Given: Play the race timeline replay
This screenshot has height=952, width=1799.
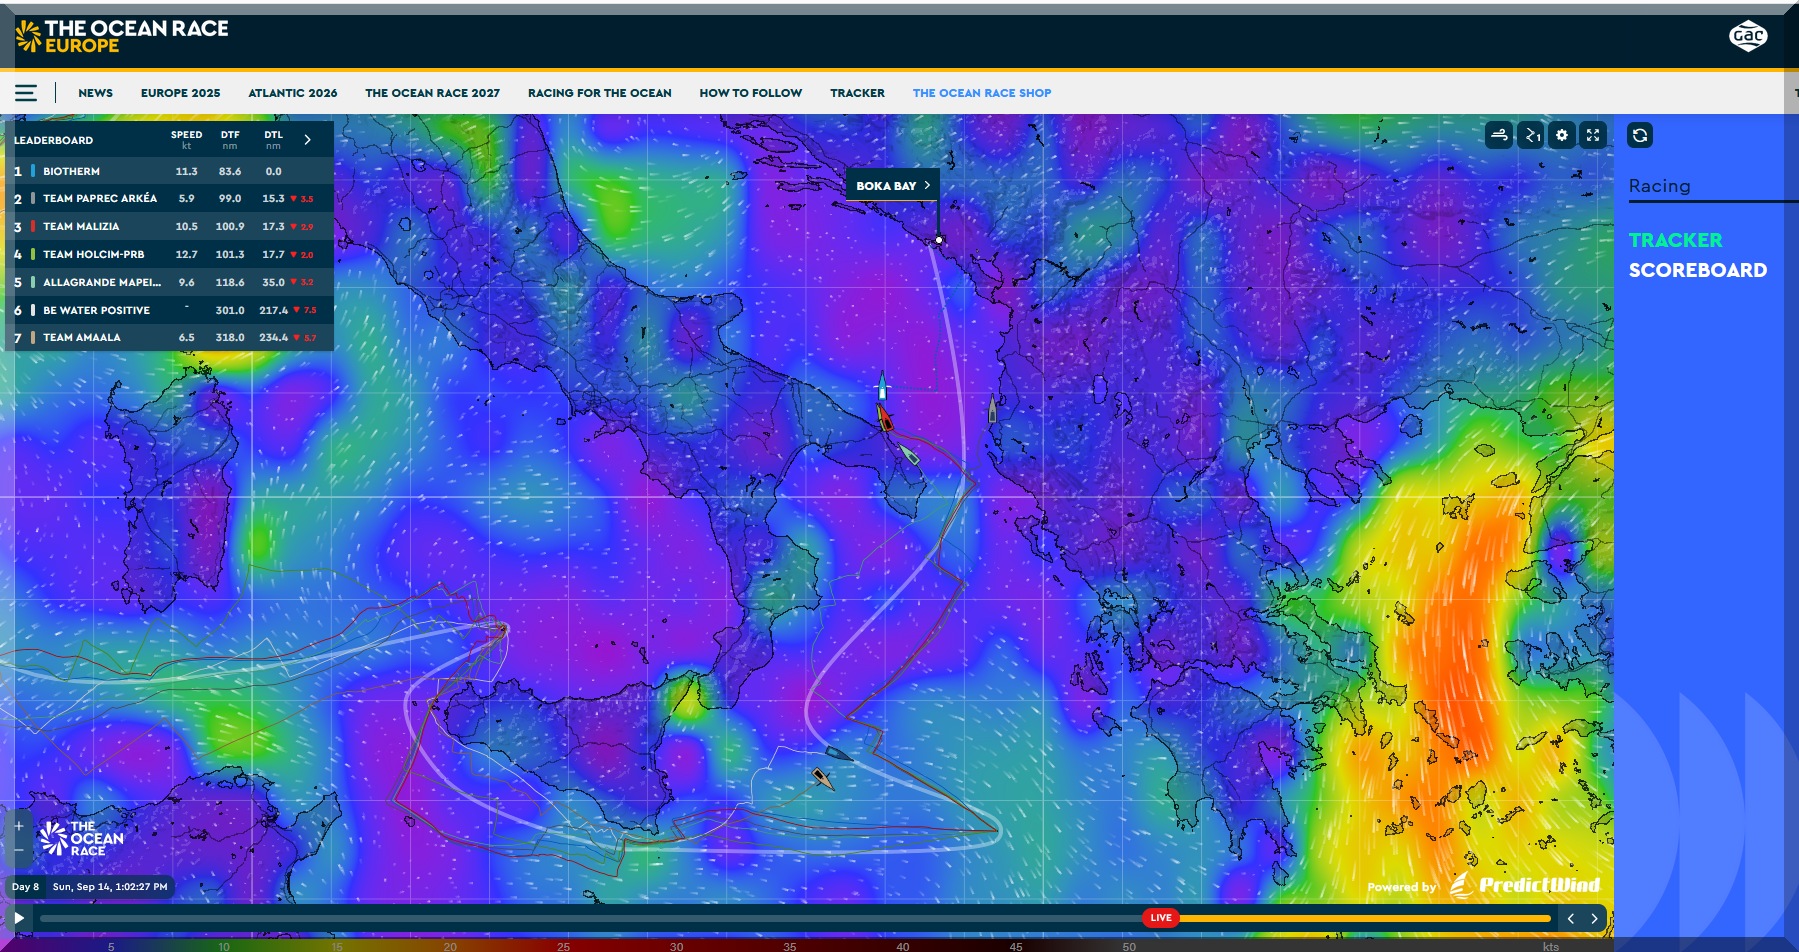Looking at the screenshot, I should pos(19,918).
